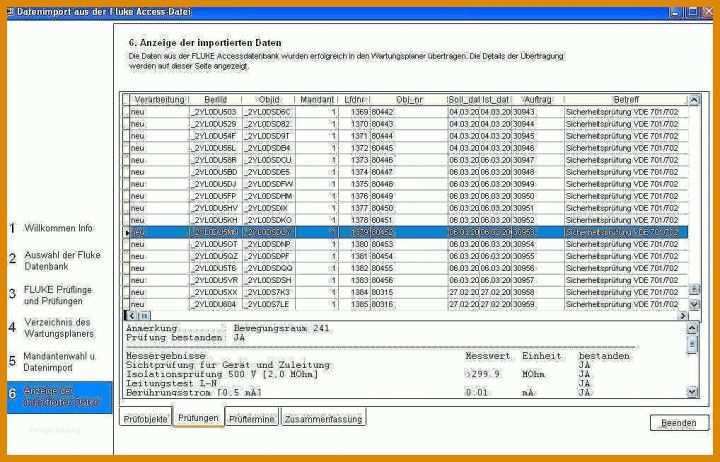
Task: Click the Betreff column header
Action: (x=626, y=100)
